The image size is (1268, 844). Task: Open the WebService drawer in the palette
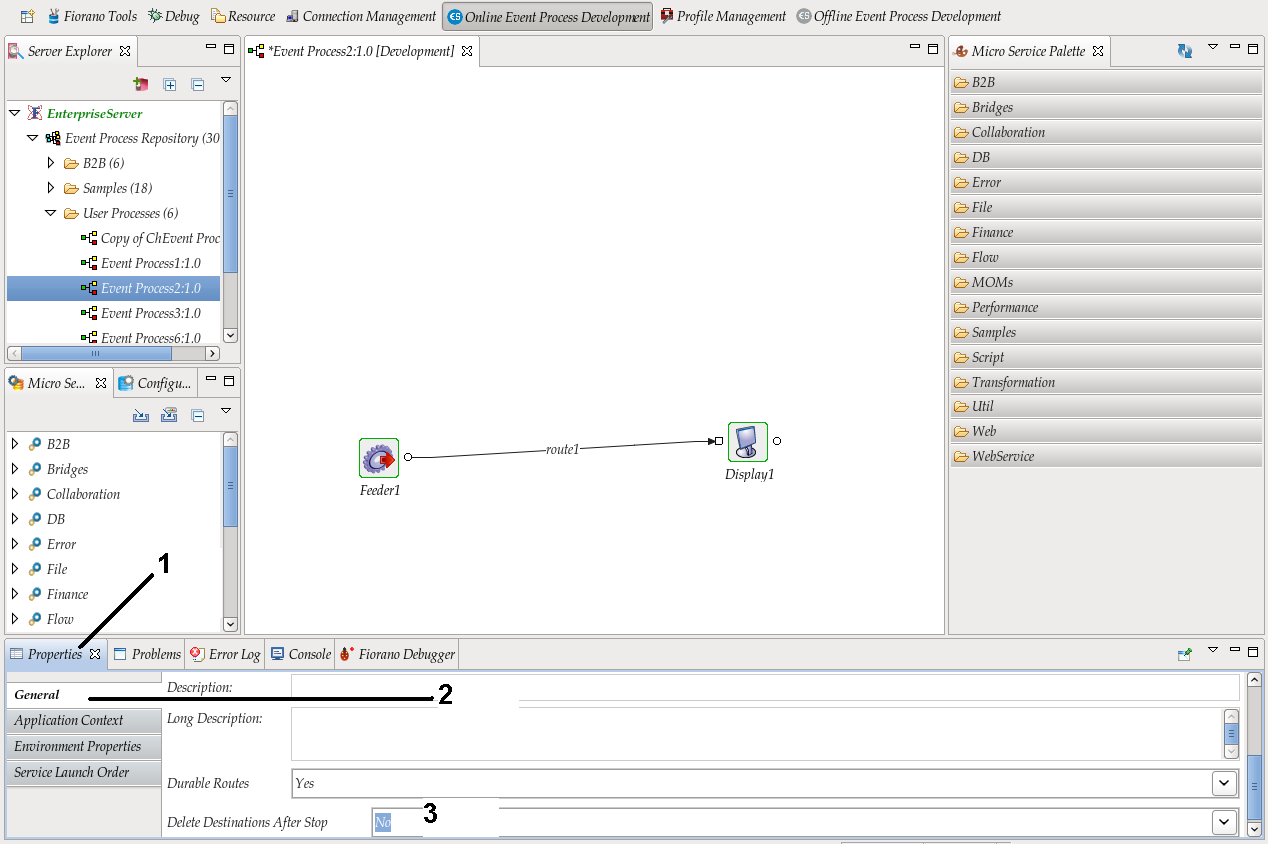coord(1106,456)
